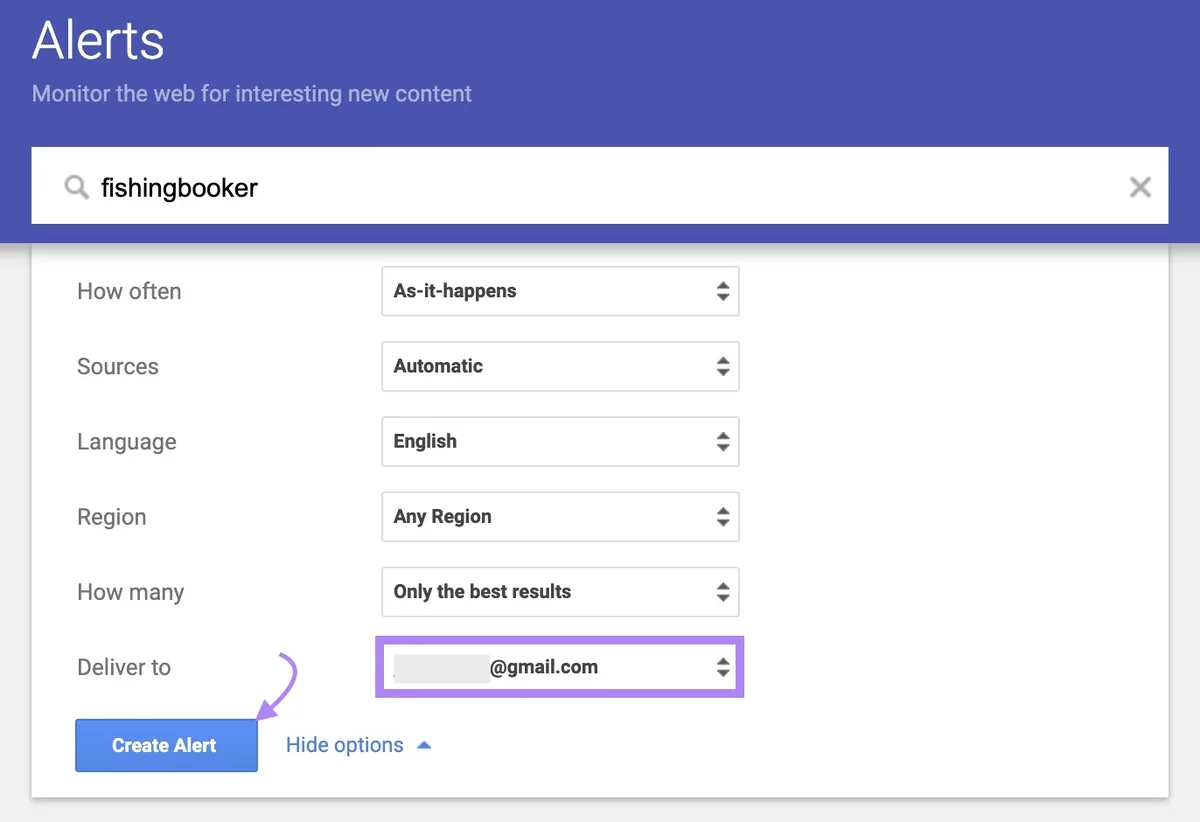Clear the search query with the X
Viewport: 1200px width, 822px height.
point(1139,187)
